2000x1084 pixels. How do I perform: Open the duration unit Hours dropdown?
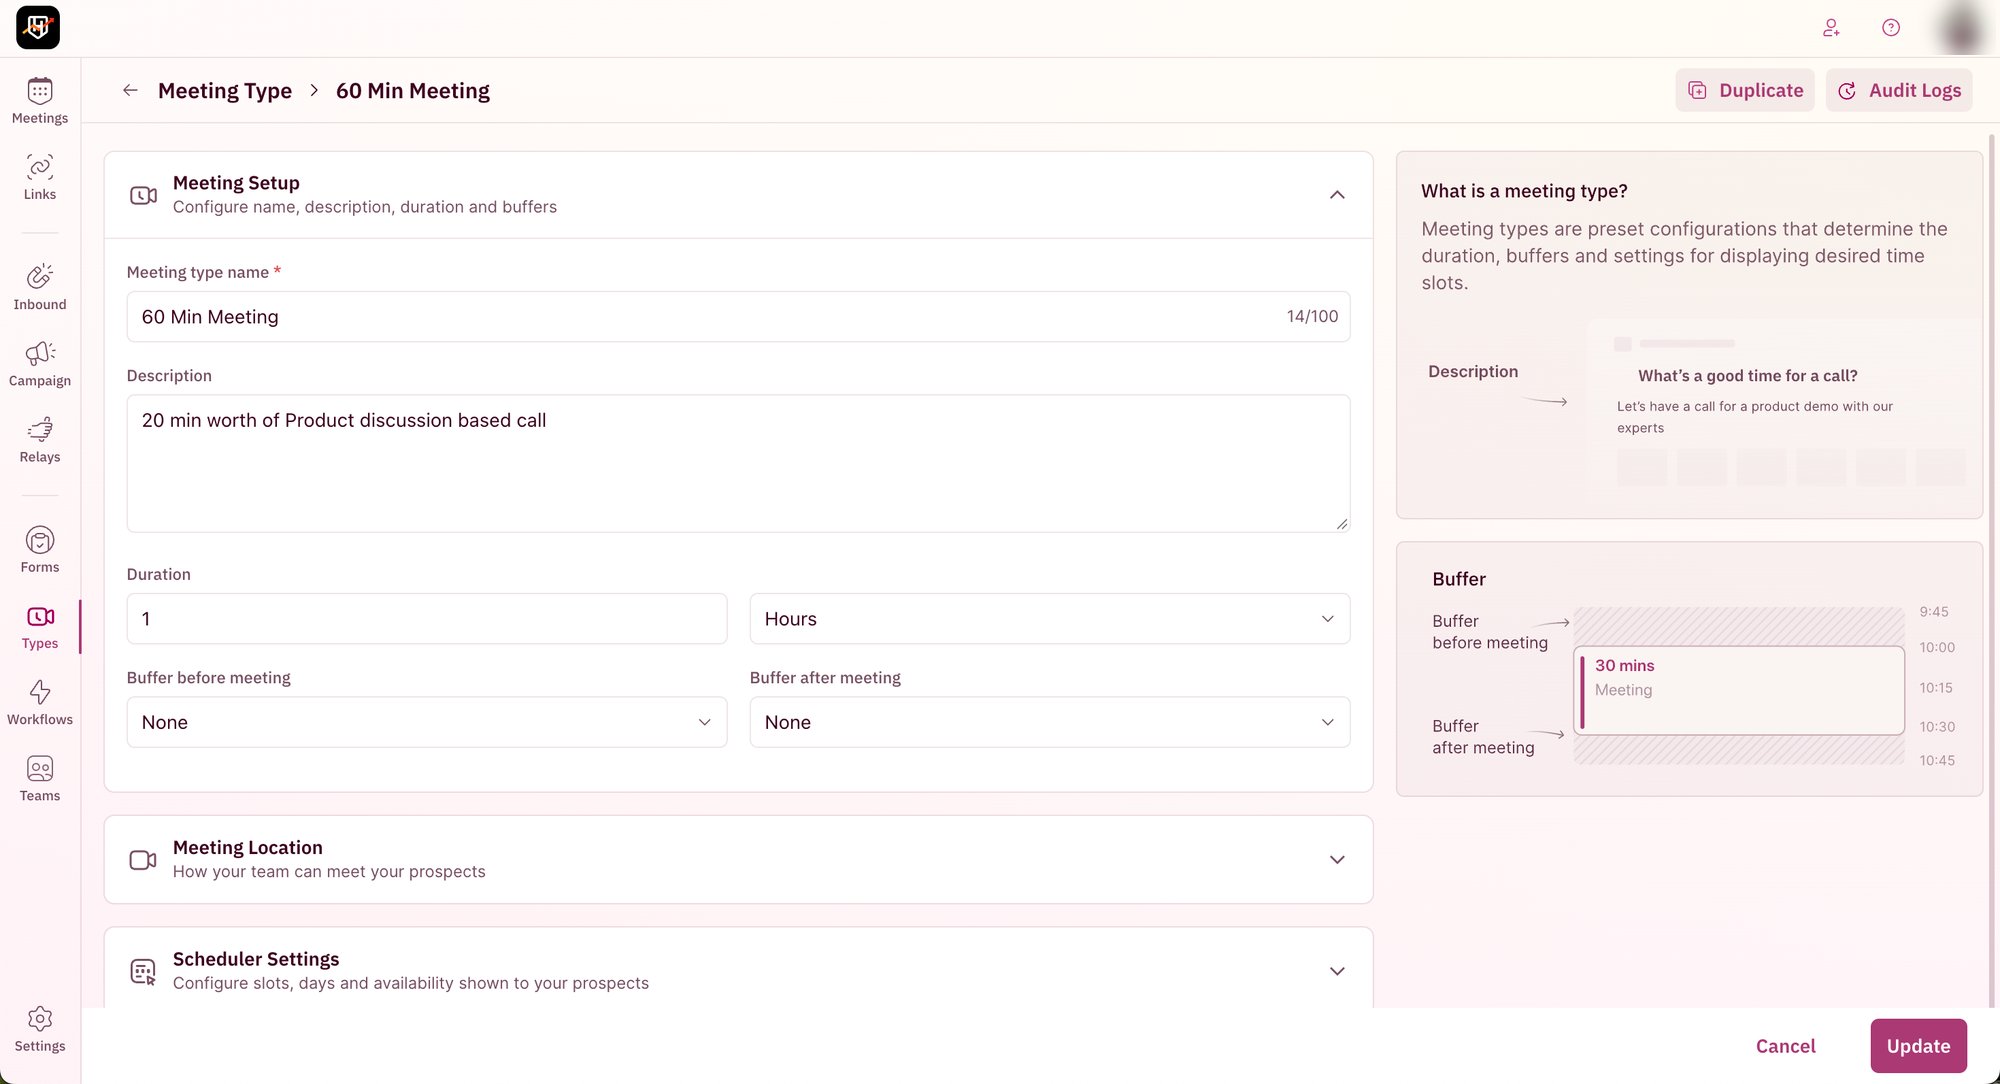(x=1050, y=619)
